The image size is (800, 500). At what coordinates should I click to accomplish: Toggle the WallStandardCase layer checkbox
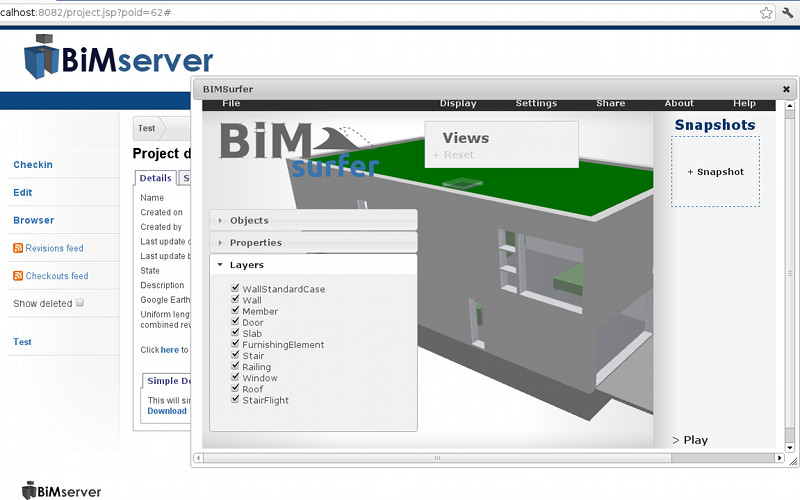pos(235,288)
